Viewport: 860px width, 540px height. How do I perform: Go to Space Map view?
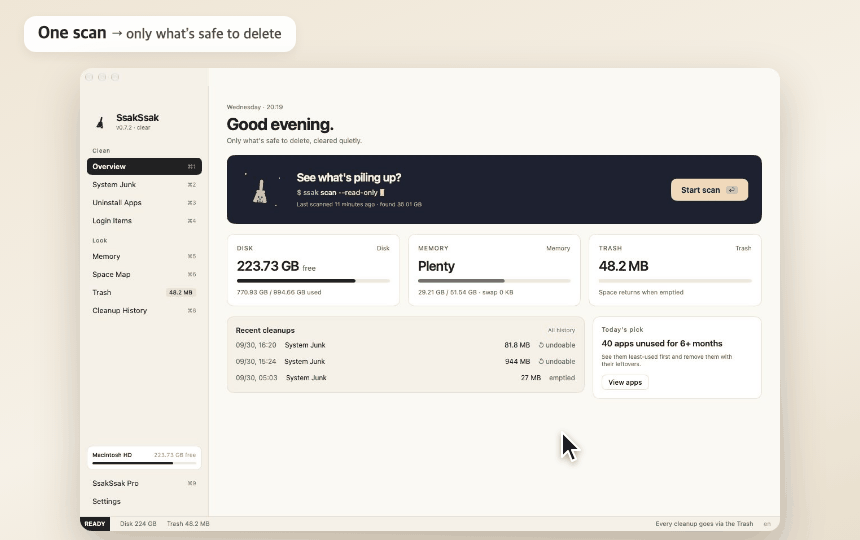point(144,275)
